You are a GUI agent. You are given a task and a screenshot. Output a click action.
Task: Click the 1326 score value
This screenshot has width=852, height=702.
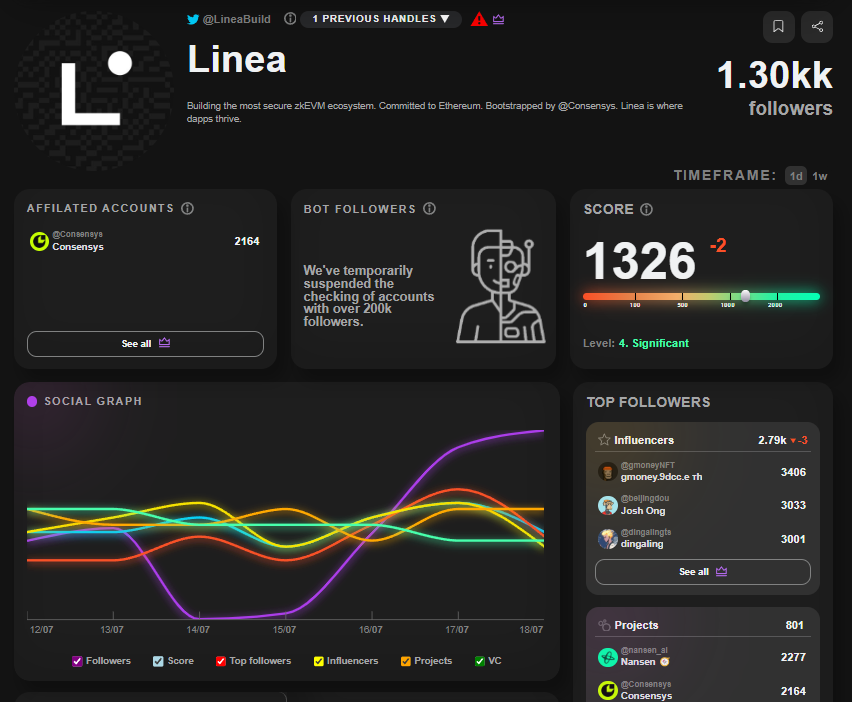(640, 261)
